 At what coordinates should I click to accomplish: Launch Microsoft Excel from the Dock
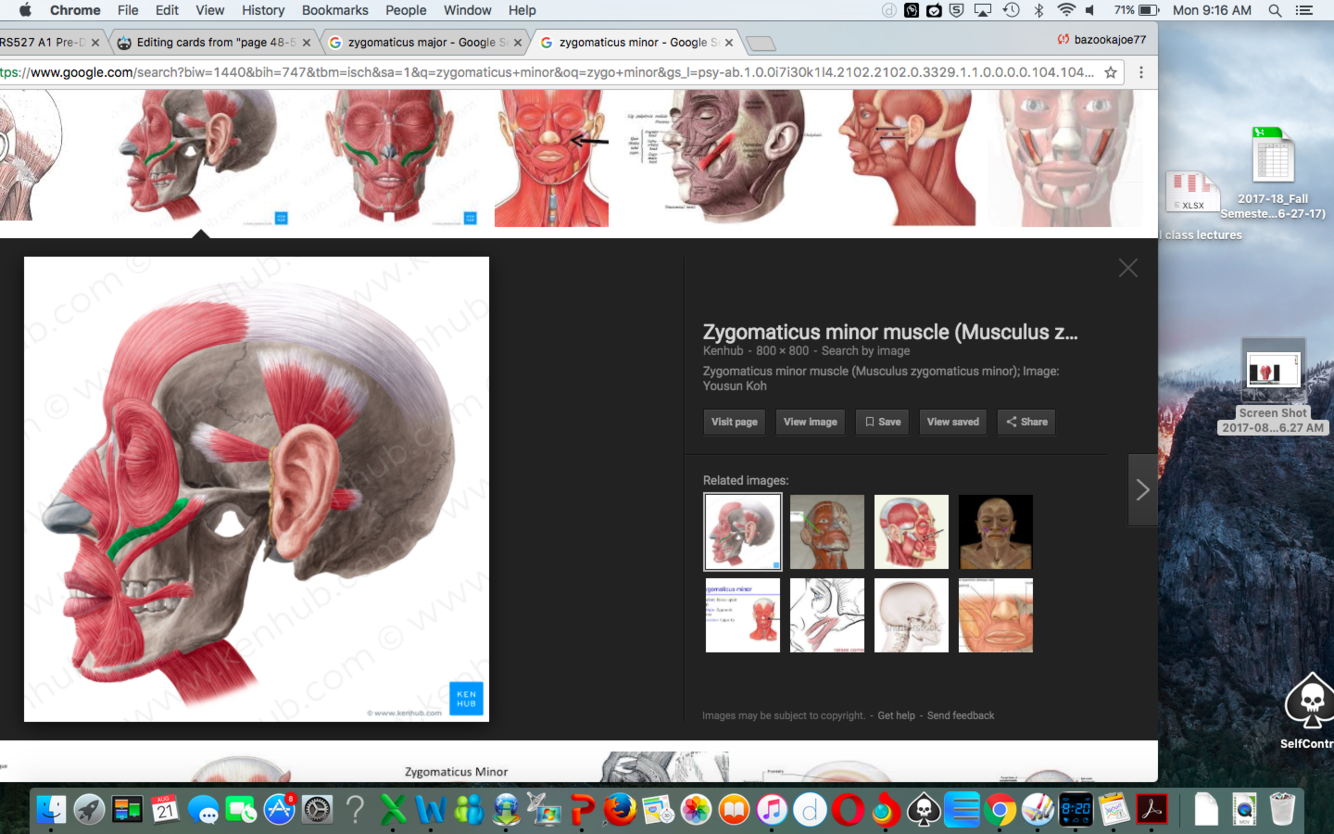coord(393,809)
